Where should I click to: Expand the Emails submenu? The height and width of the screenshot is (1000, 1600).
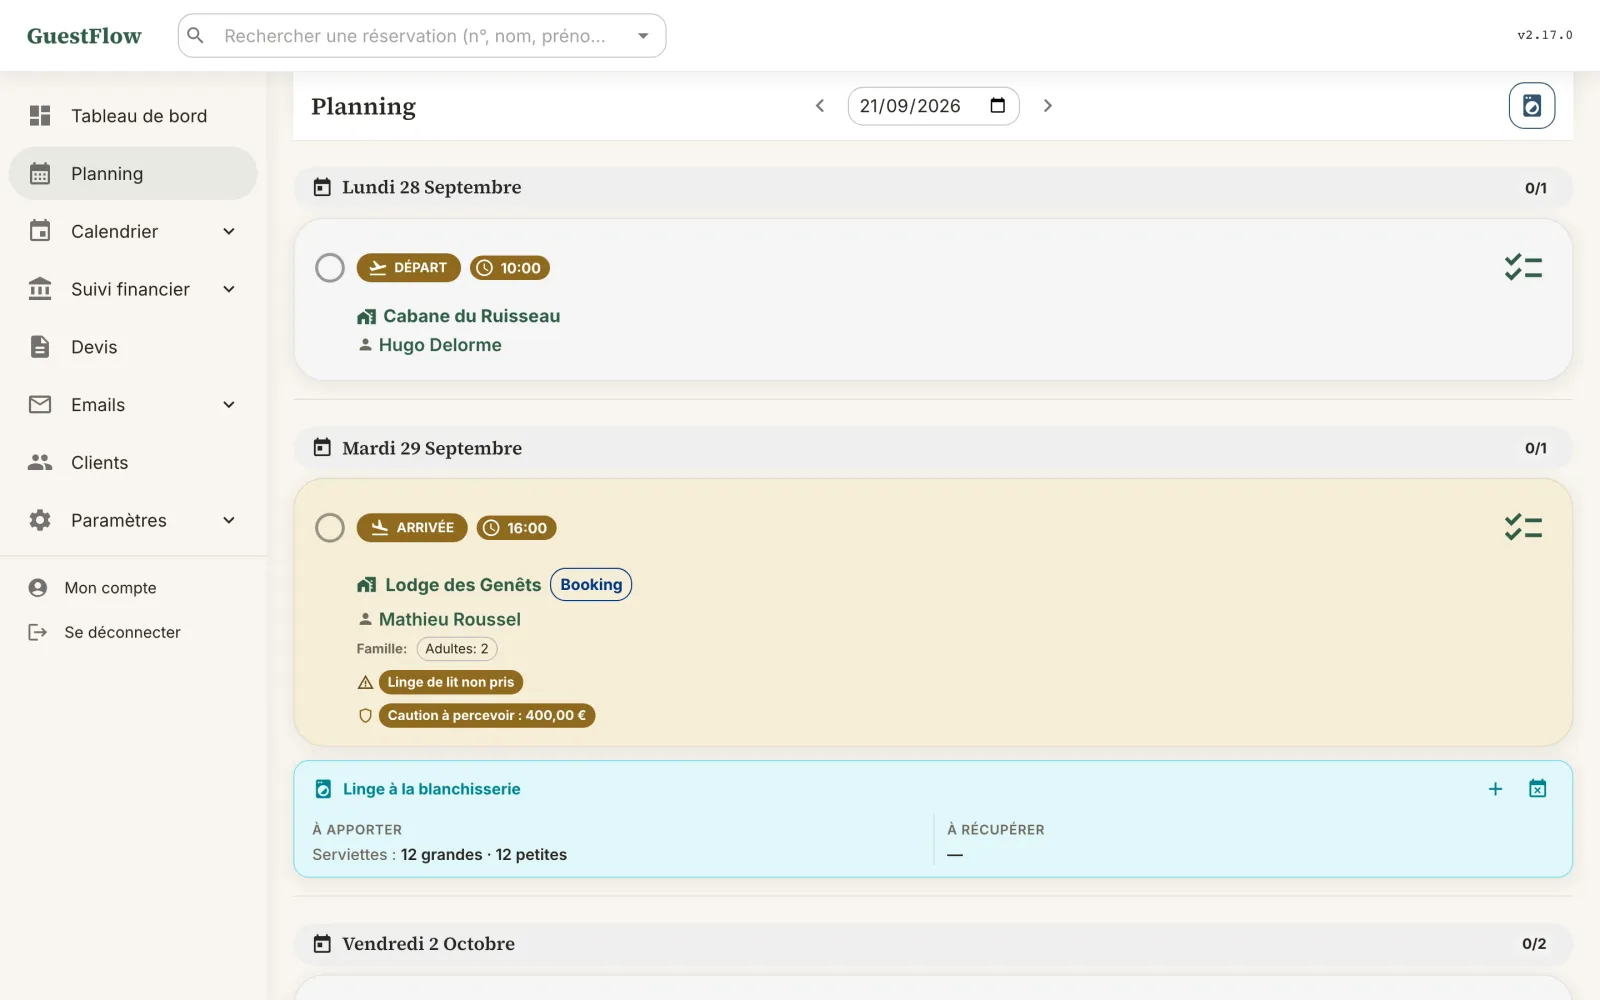click(x=229, y=405)
